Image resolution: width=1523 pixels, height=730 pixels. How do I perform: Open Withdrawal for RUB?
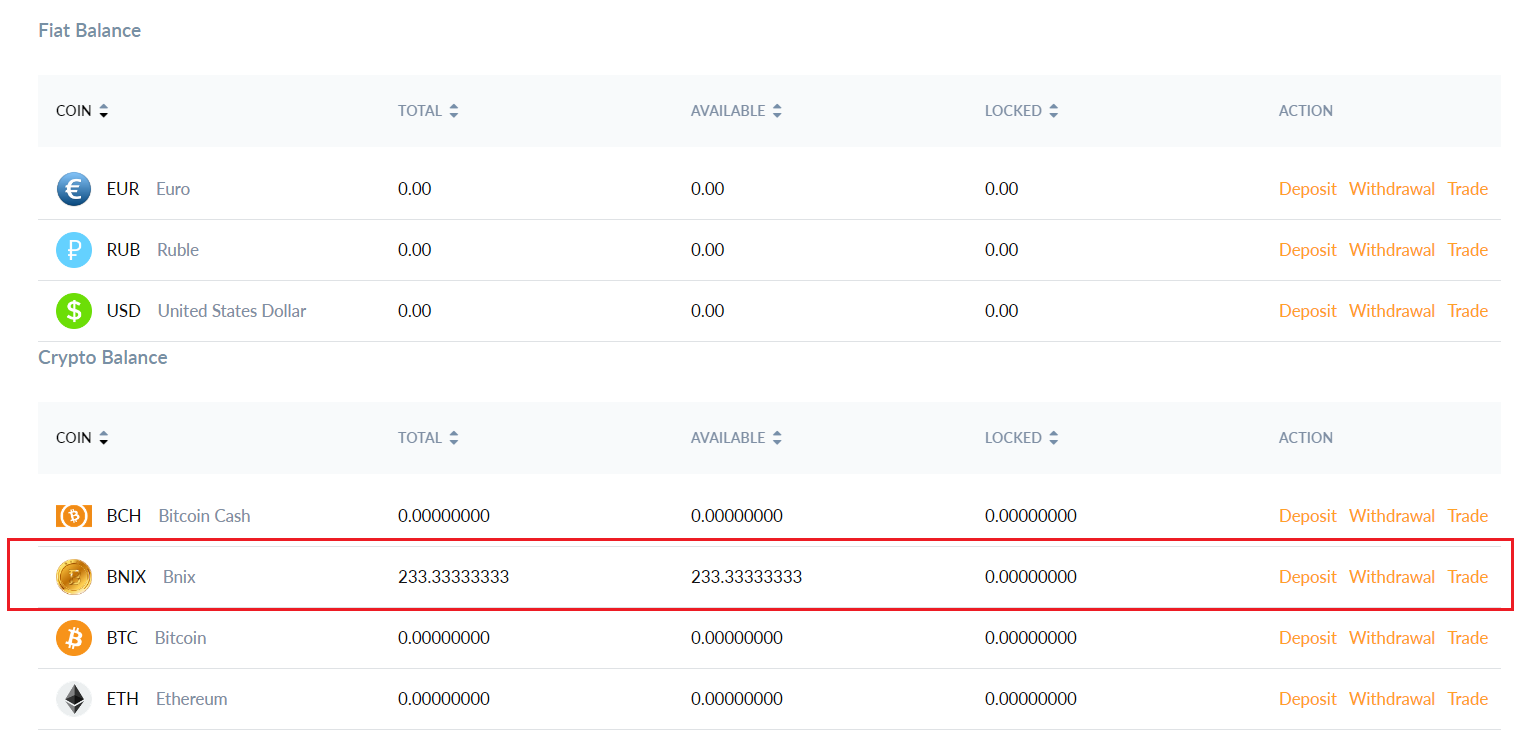tap(1392, 250)
